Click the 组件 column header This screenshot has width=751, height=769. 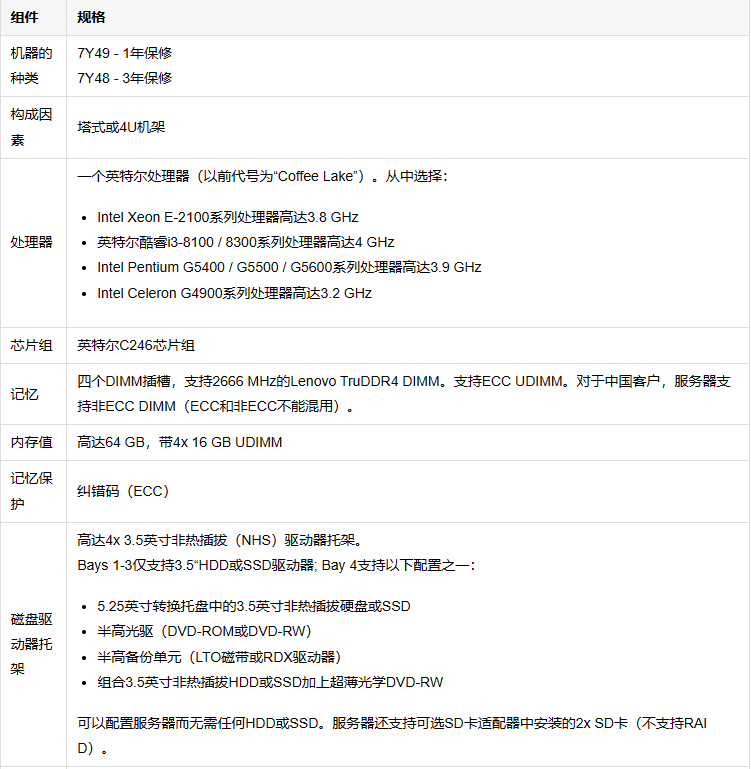coord(24,18)
